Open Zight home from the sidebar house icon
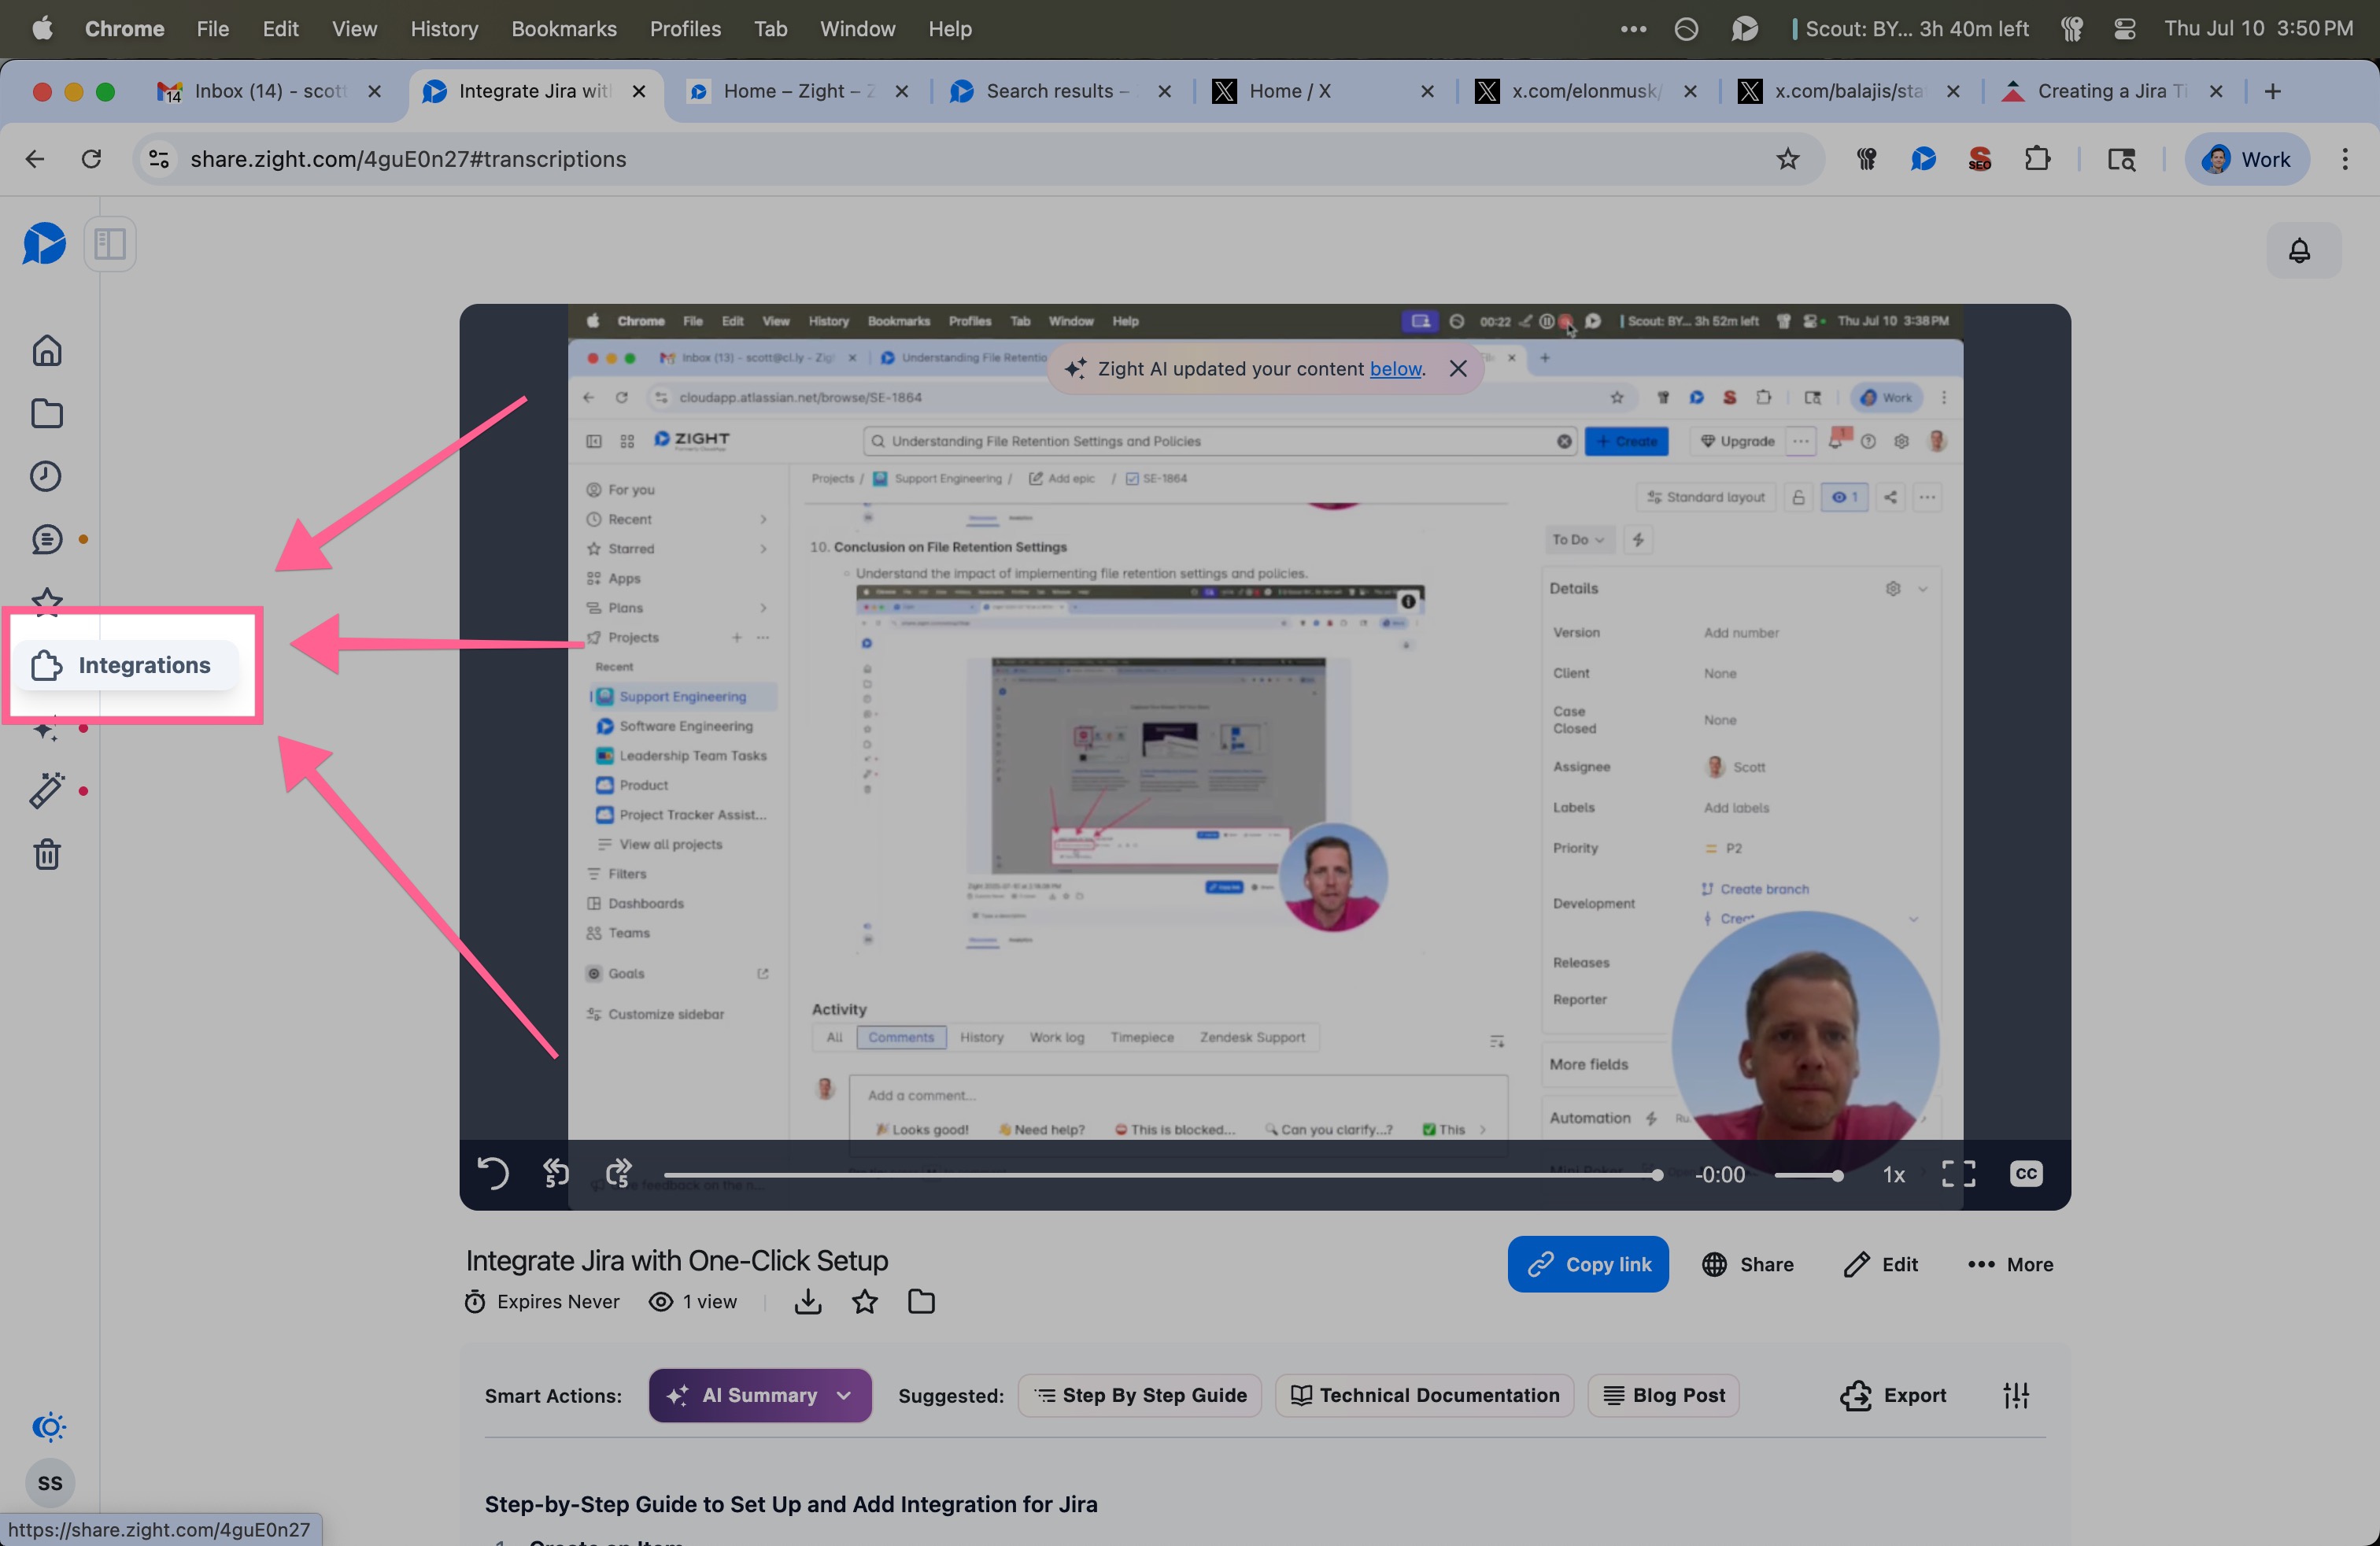The image size is (2380, 1546). point(47,351)
